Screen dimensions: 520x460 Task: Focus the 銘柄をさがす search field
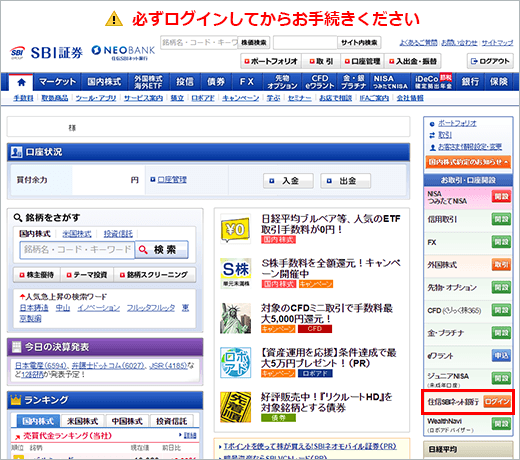77,250
